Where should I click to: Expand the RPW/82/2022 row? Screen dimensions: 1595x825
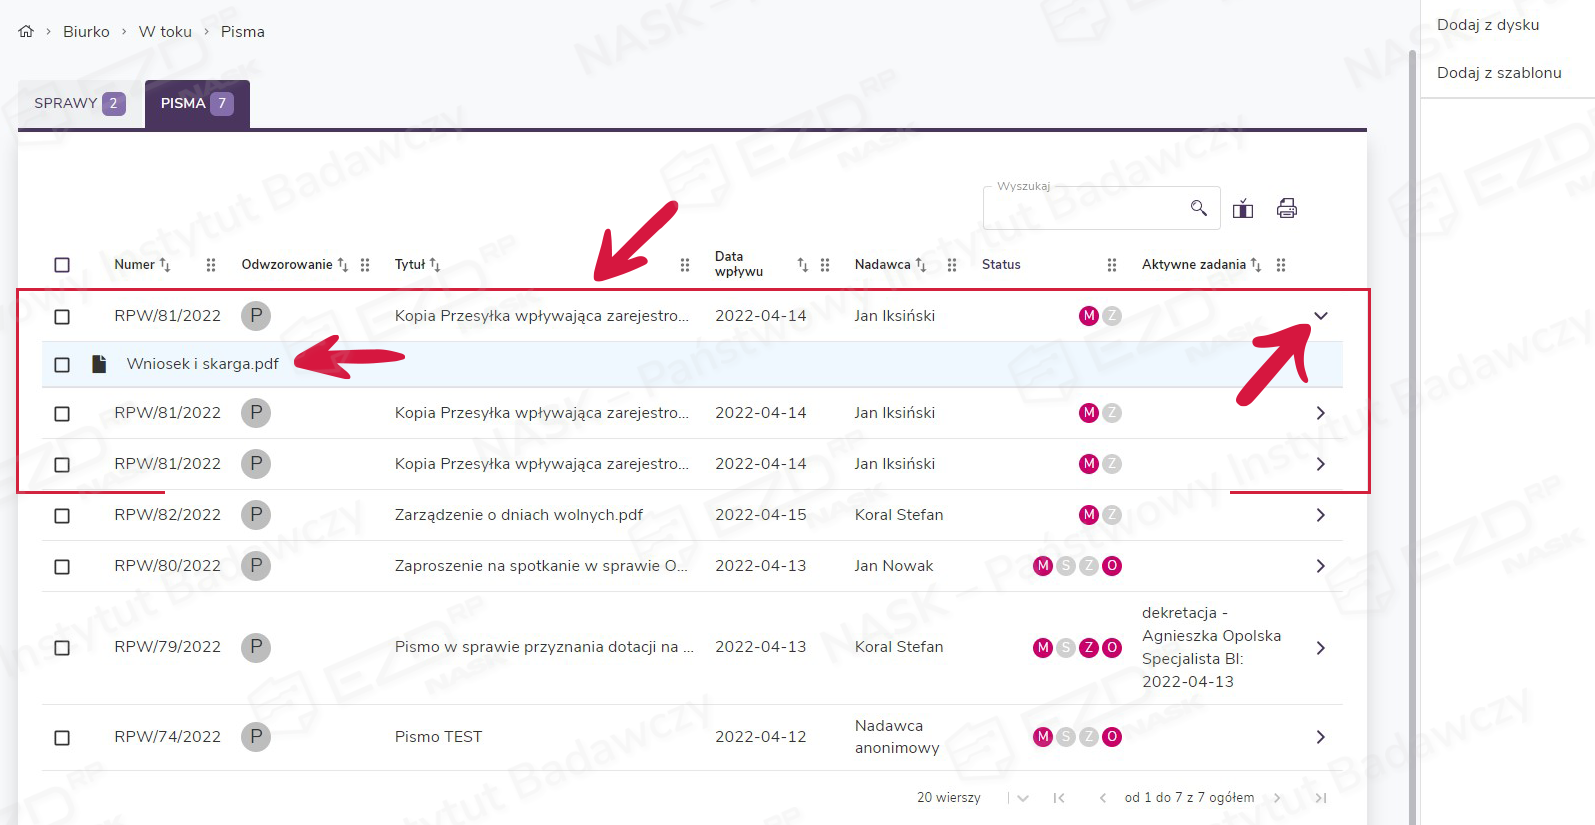[1320, 515]
